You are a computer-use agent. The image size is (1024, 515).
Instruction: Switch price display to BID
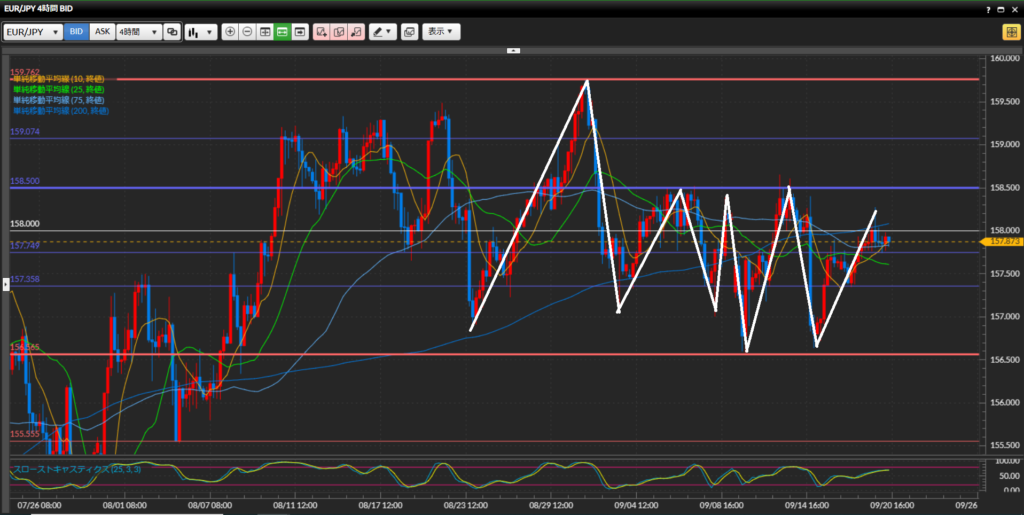77,32
